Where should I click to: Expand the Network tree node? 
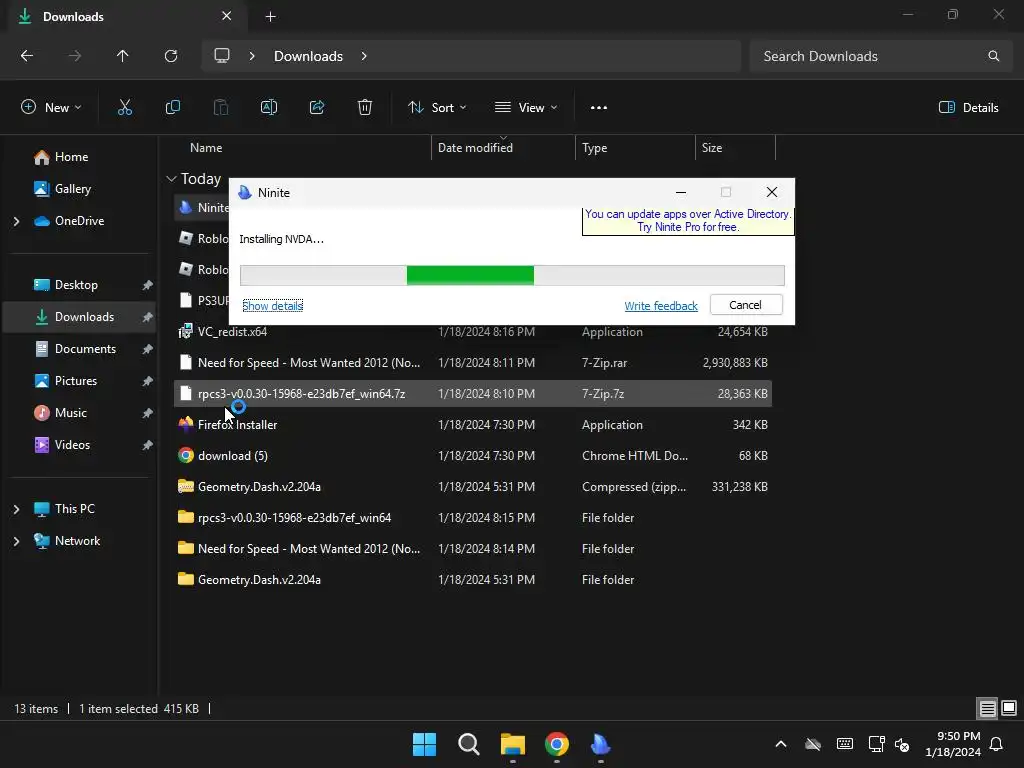(x=16, y=541)
